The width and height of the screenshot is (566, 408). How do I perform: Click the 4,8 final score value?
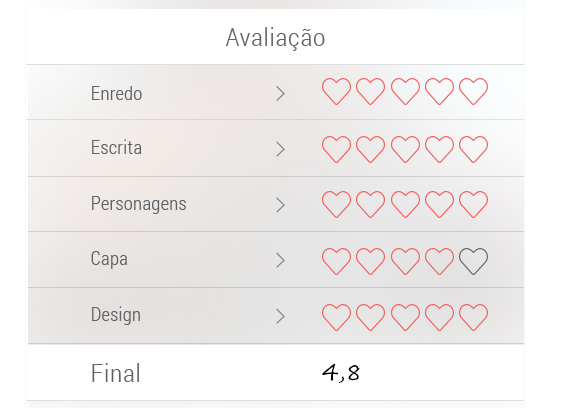click(x=341, y=373)
